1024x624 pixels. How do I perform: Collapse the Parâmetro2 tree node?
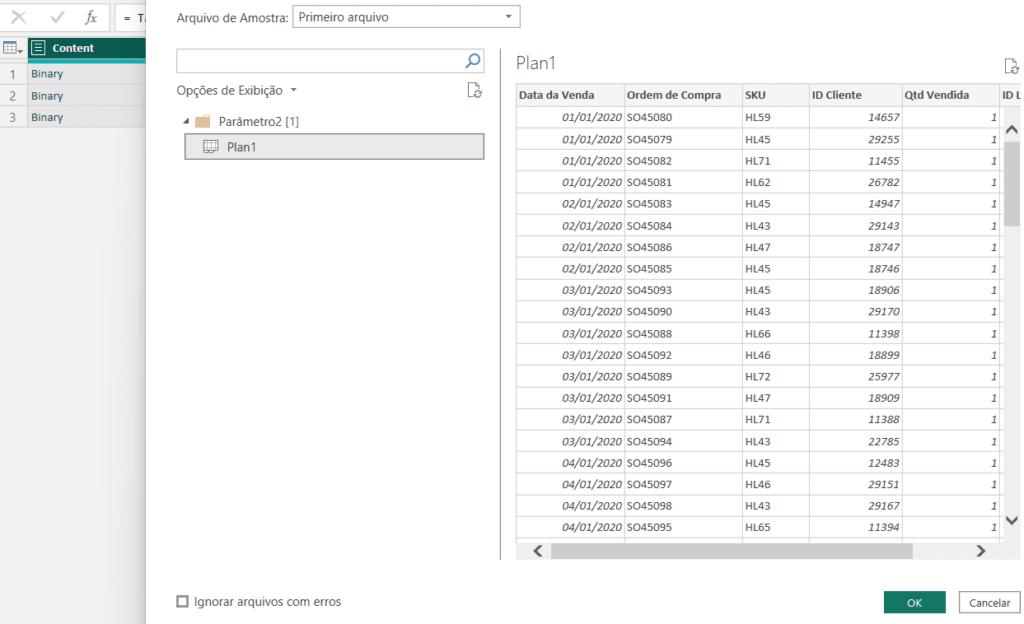(186, 121)
